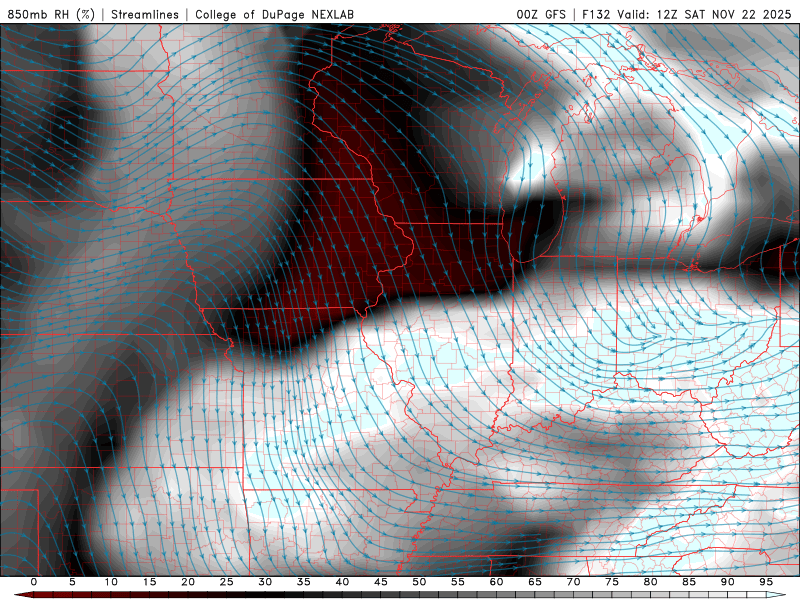Pick the '40' value on the RH legend

tap(342, 582)
